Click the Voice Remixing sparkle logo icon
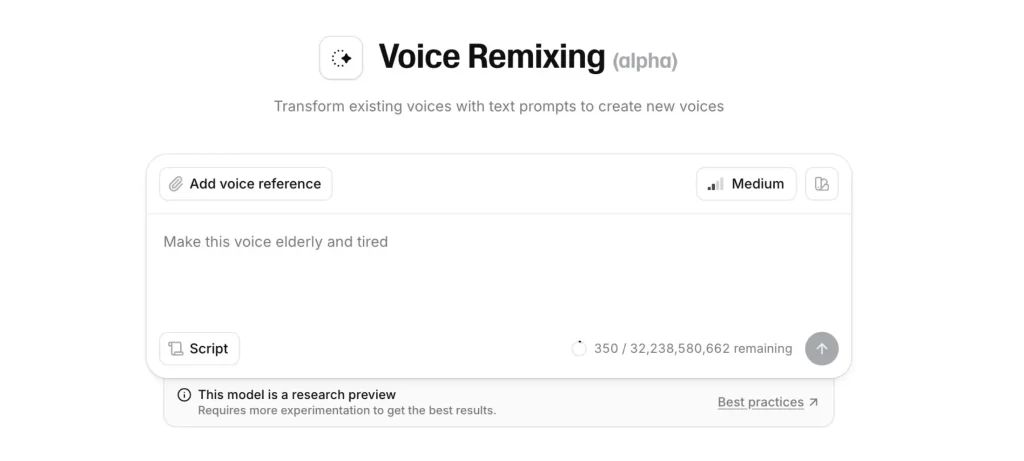The width and height of the screenshot is (1024, 461). tap(341, 58)
